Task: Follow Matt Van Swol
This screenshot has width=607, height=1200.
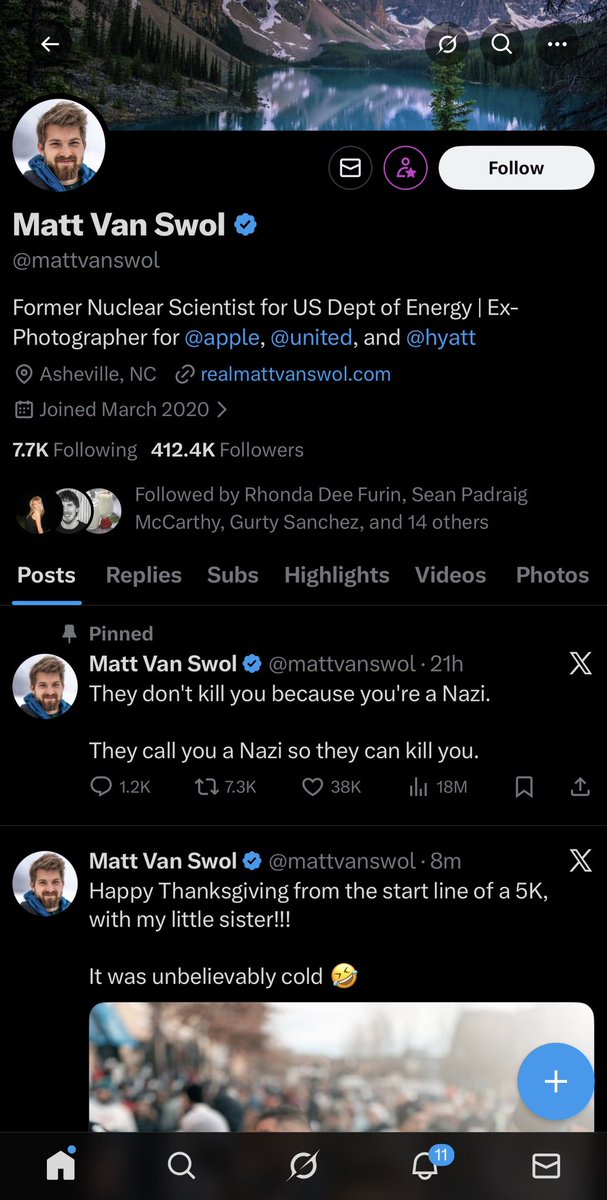Action: pos(516,168)
